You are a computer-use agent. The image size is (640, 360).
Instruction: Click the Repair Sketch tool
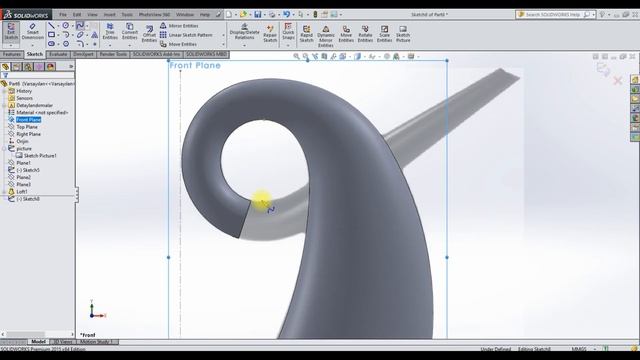(270, 33)
